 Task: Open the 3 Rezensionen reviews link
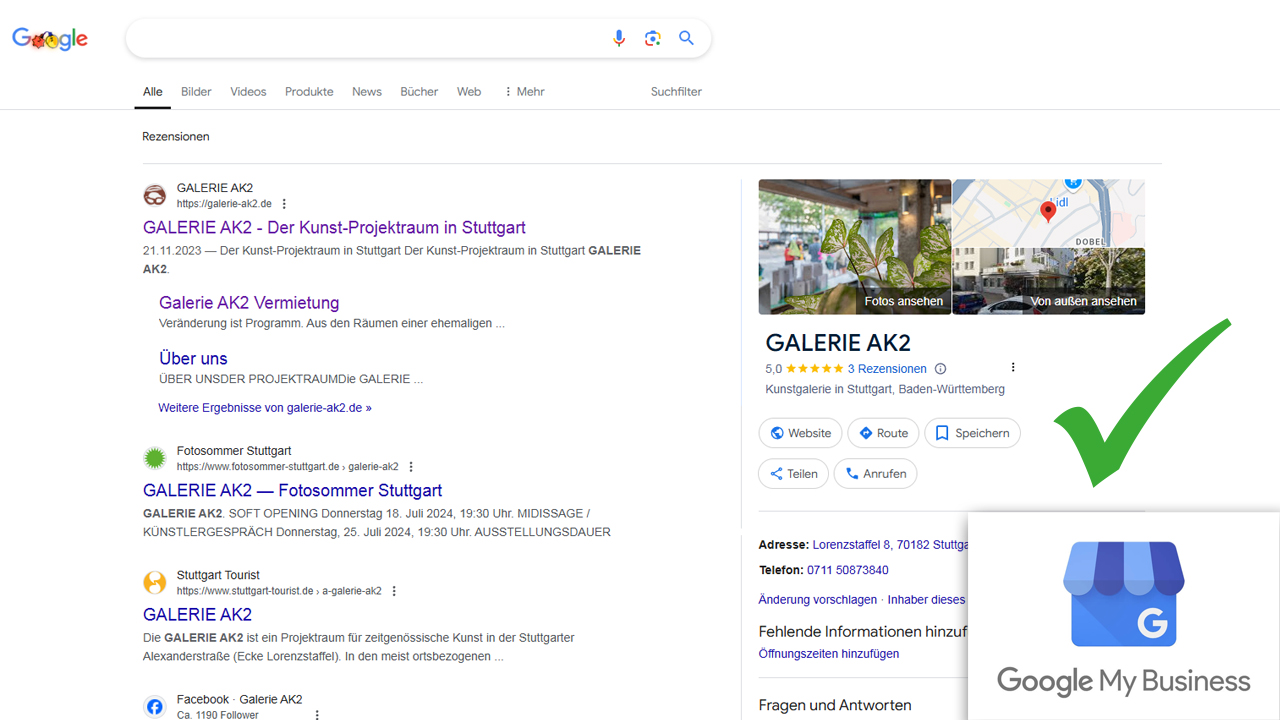click(887, 369)
